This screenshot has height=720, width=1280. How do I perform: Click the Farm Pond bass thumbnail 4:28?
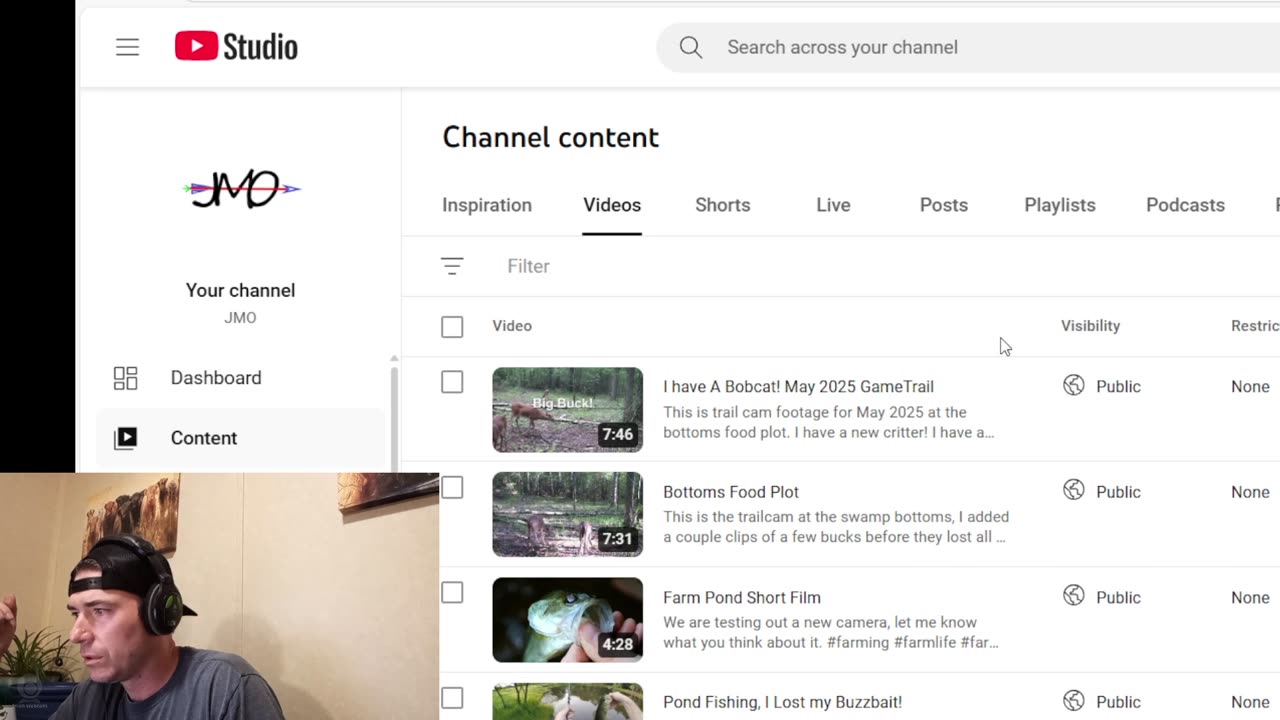point(567,620)
